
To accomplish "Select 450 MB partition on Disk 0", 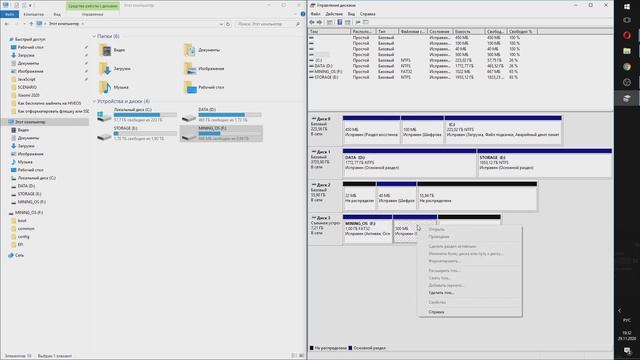I will coord(371,130).
